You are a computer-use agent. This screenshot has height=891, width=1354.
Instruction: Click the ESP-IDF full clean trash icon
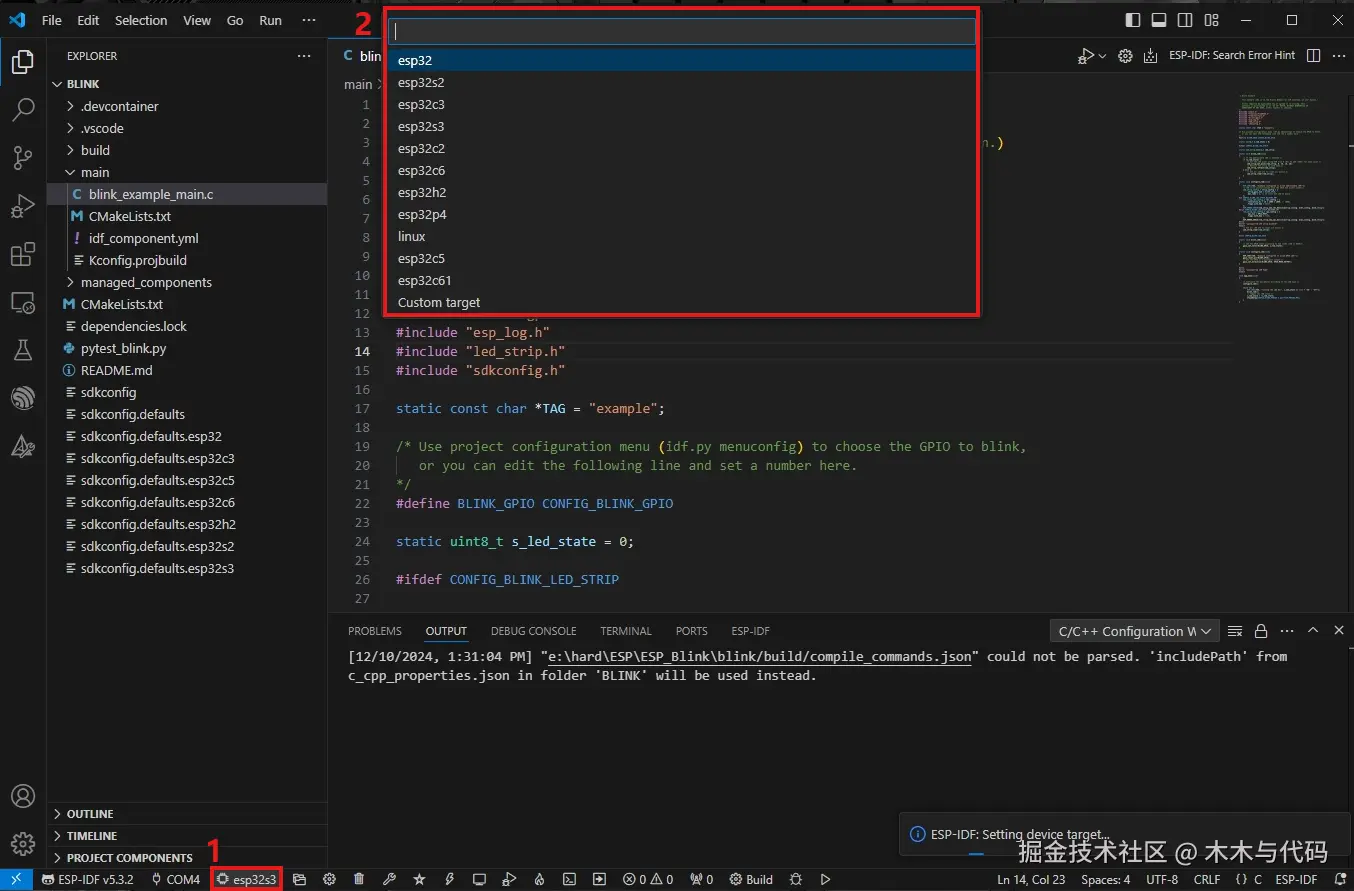click(x=359, y=880)
